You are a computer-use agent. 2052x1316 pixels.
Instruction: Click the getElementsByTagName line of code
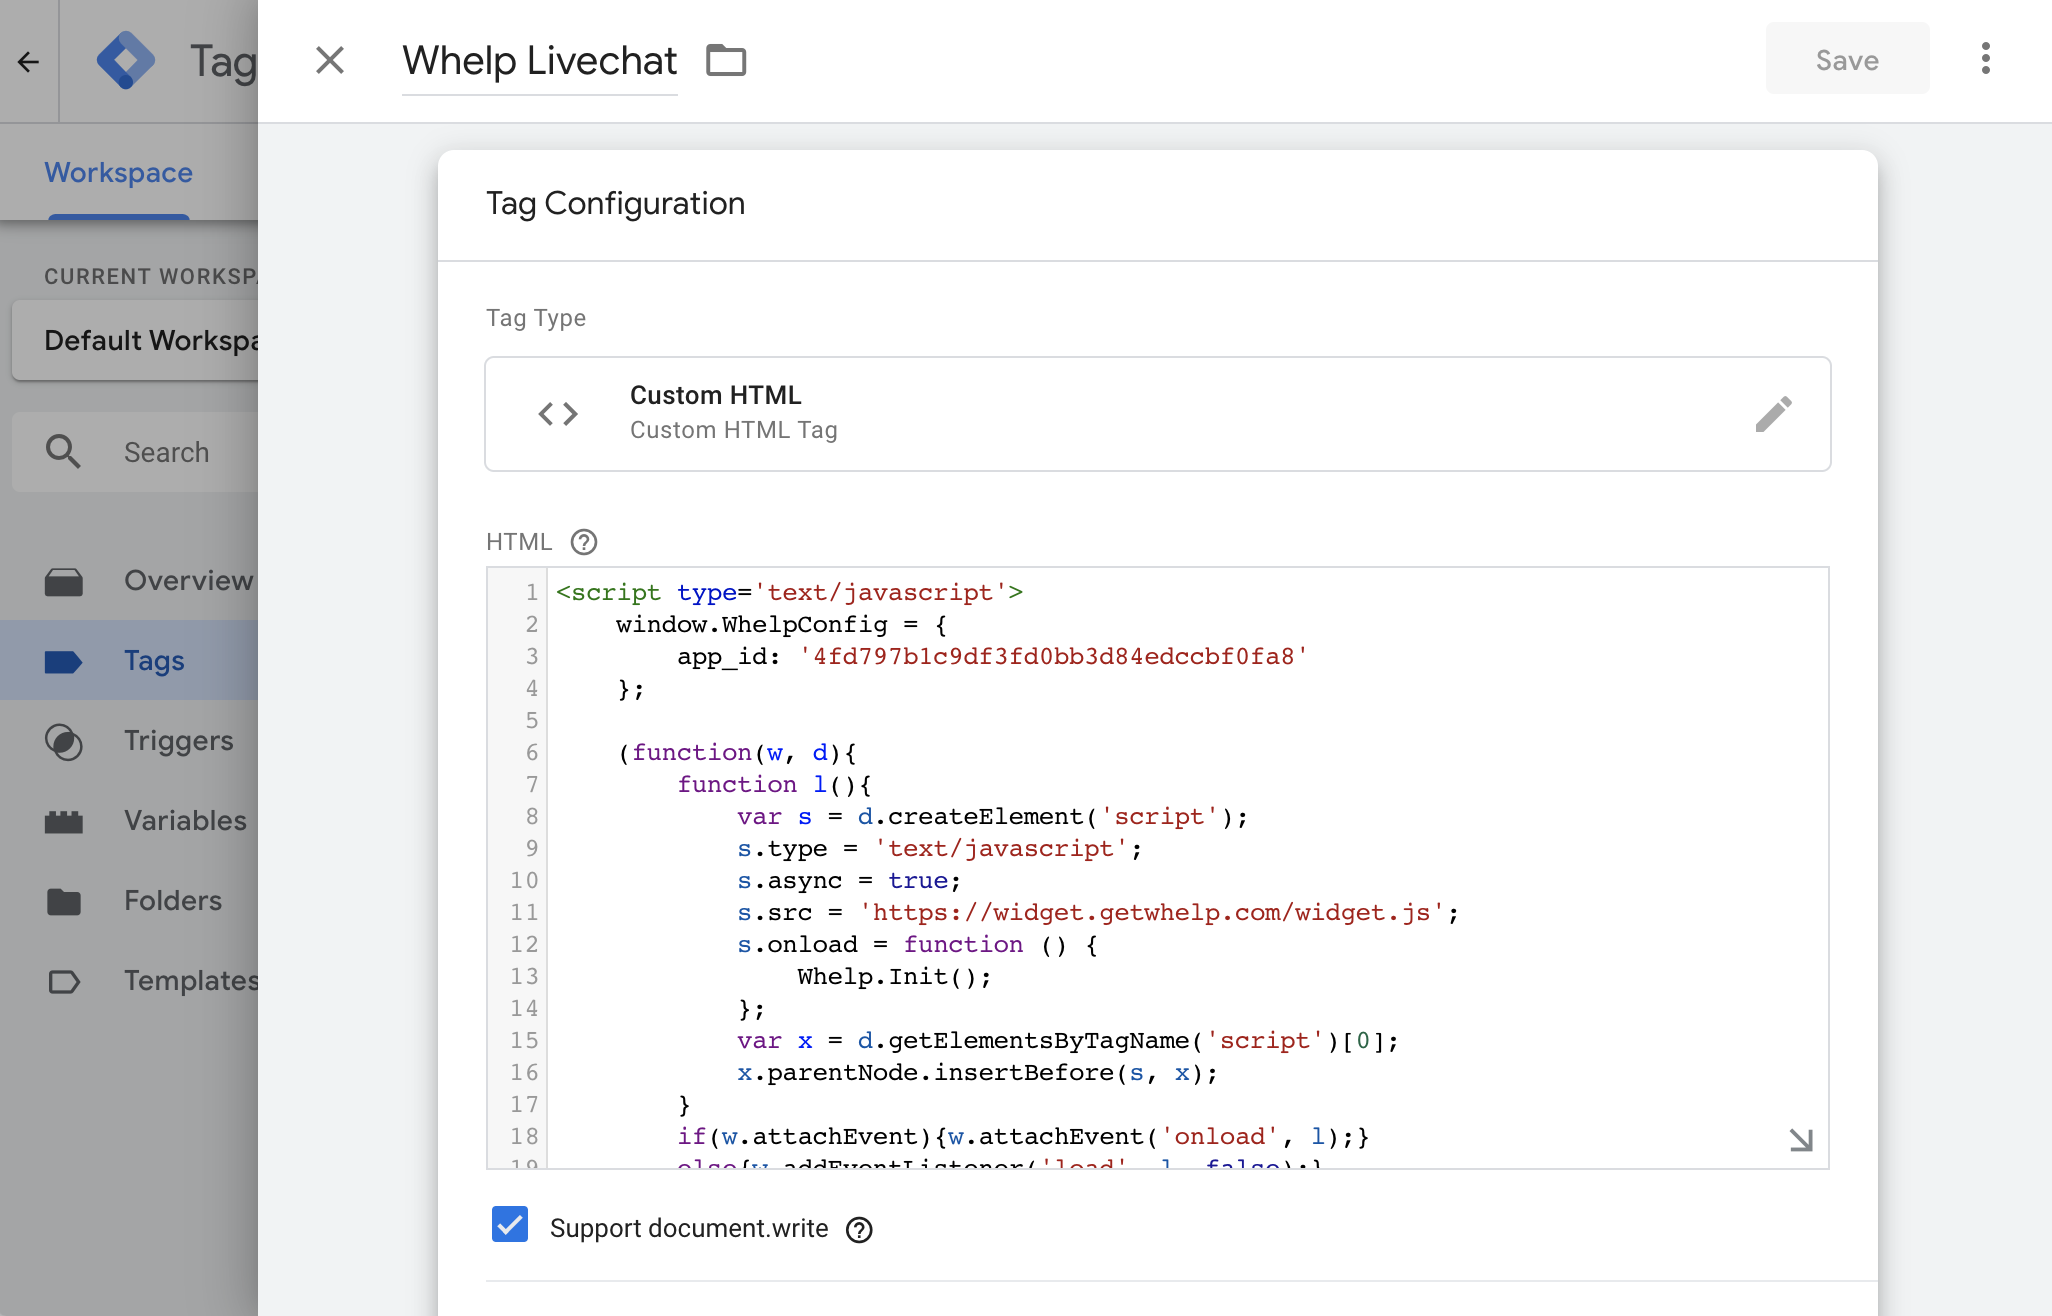click(x=1068, y=1041)
